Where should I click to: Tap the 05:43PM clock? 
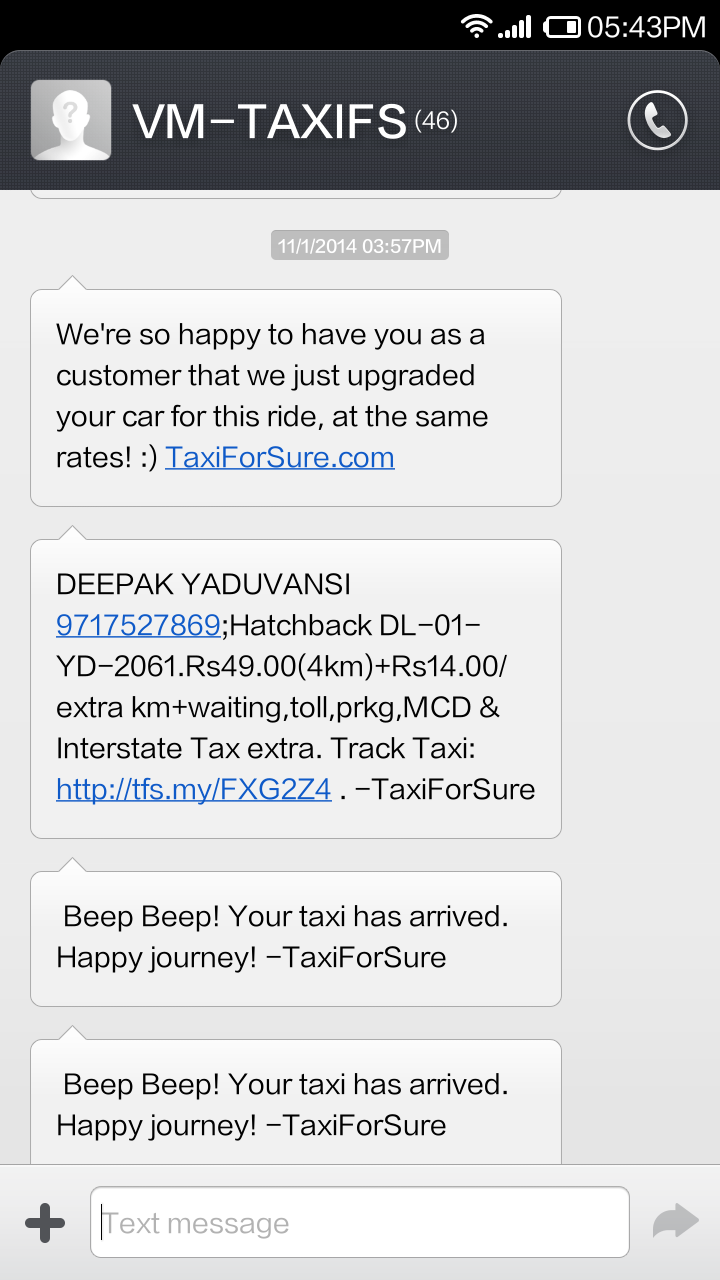coord(647,27)
